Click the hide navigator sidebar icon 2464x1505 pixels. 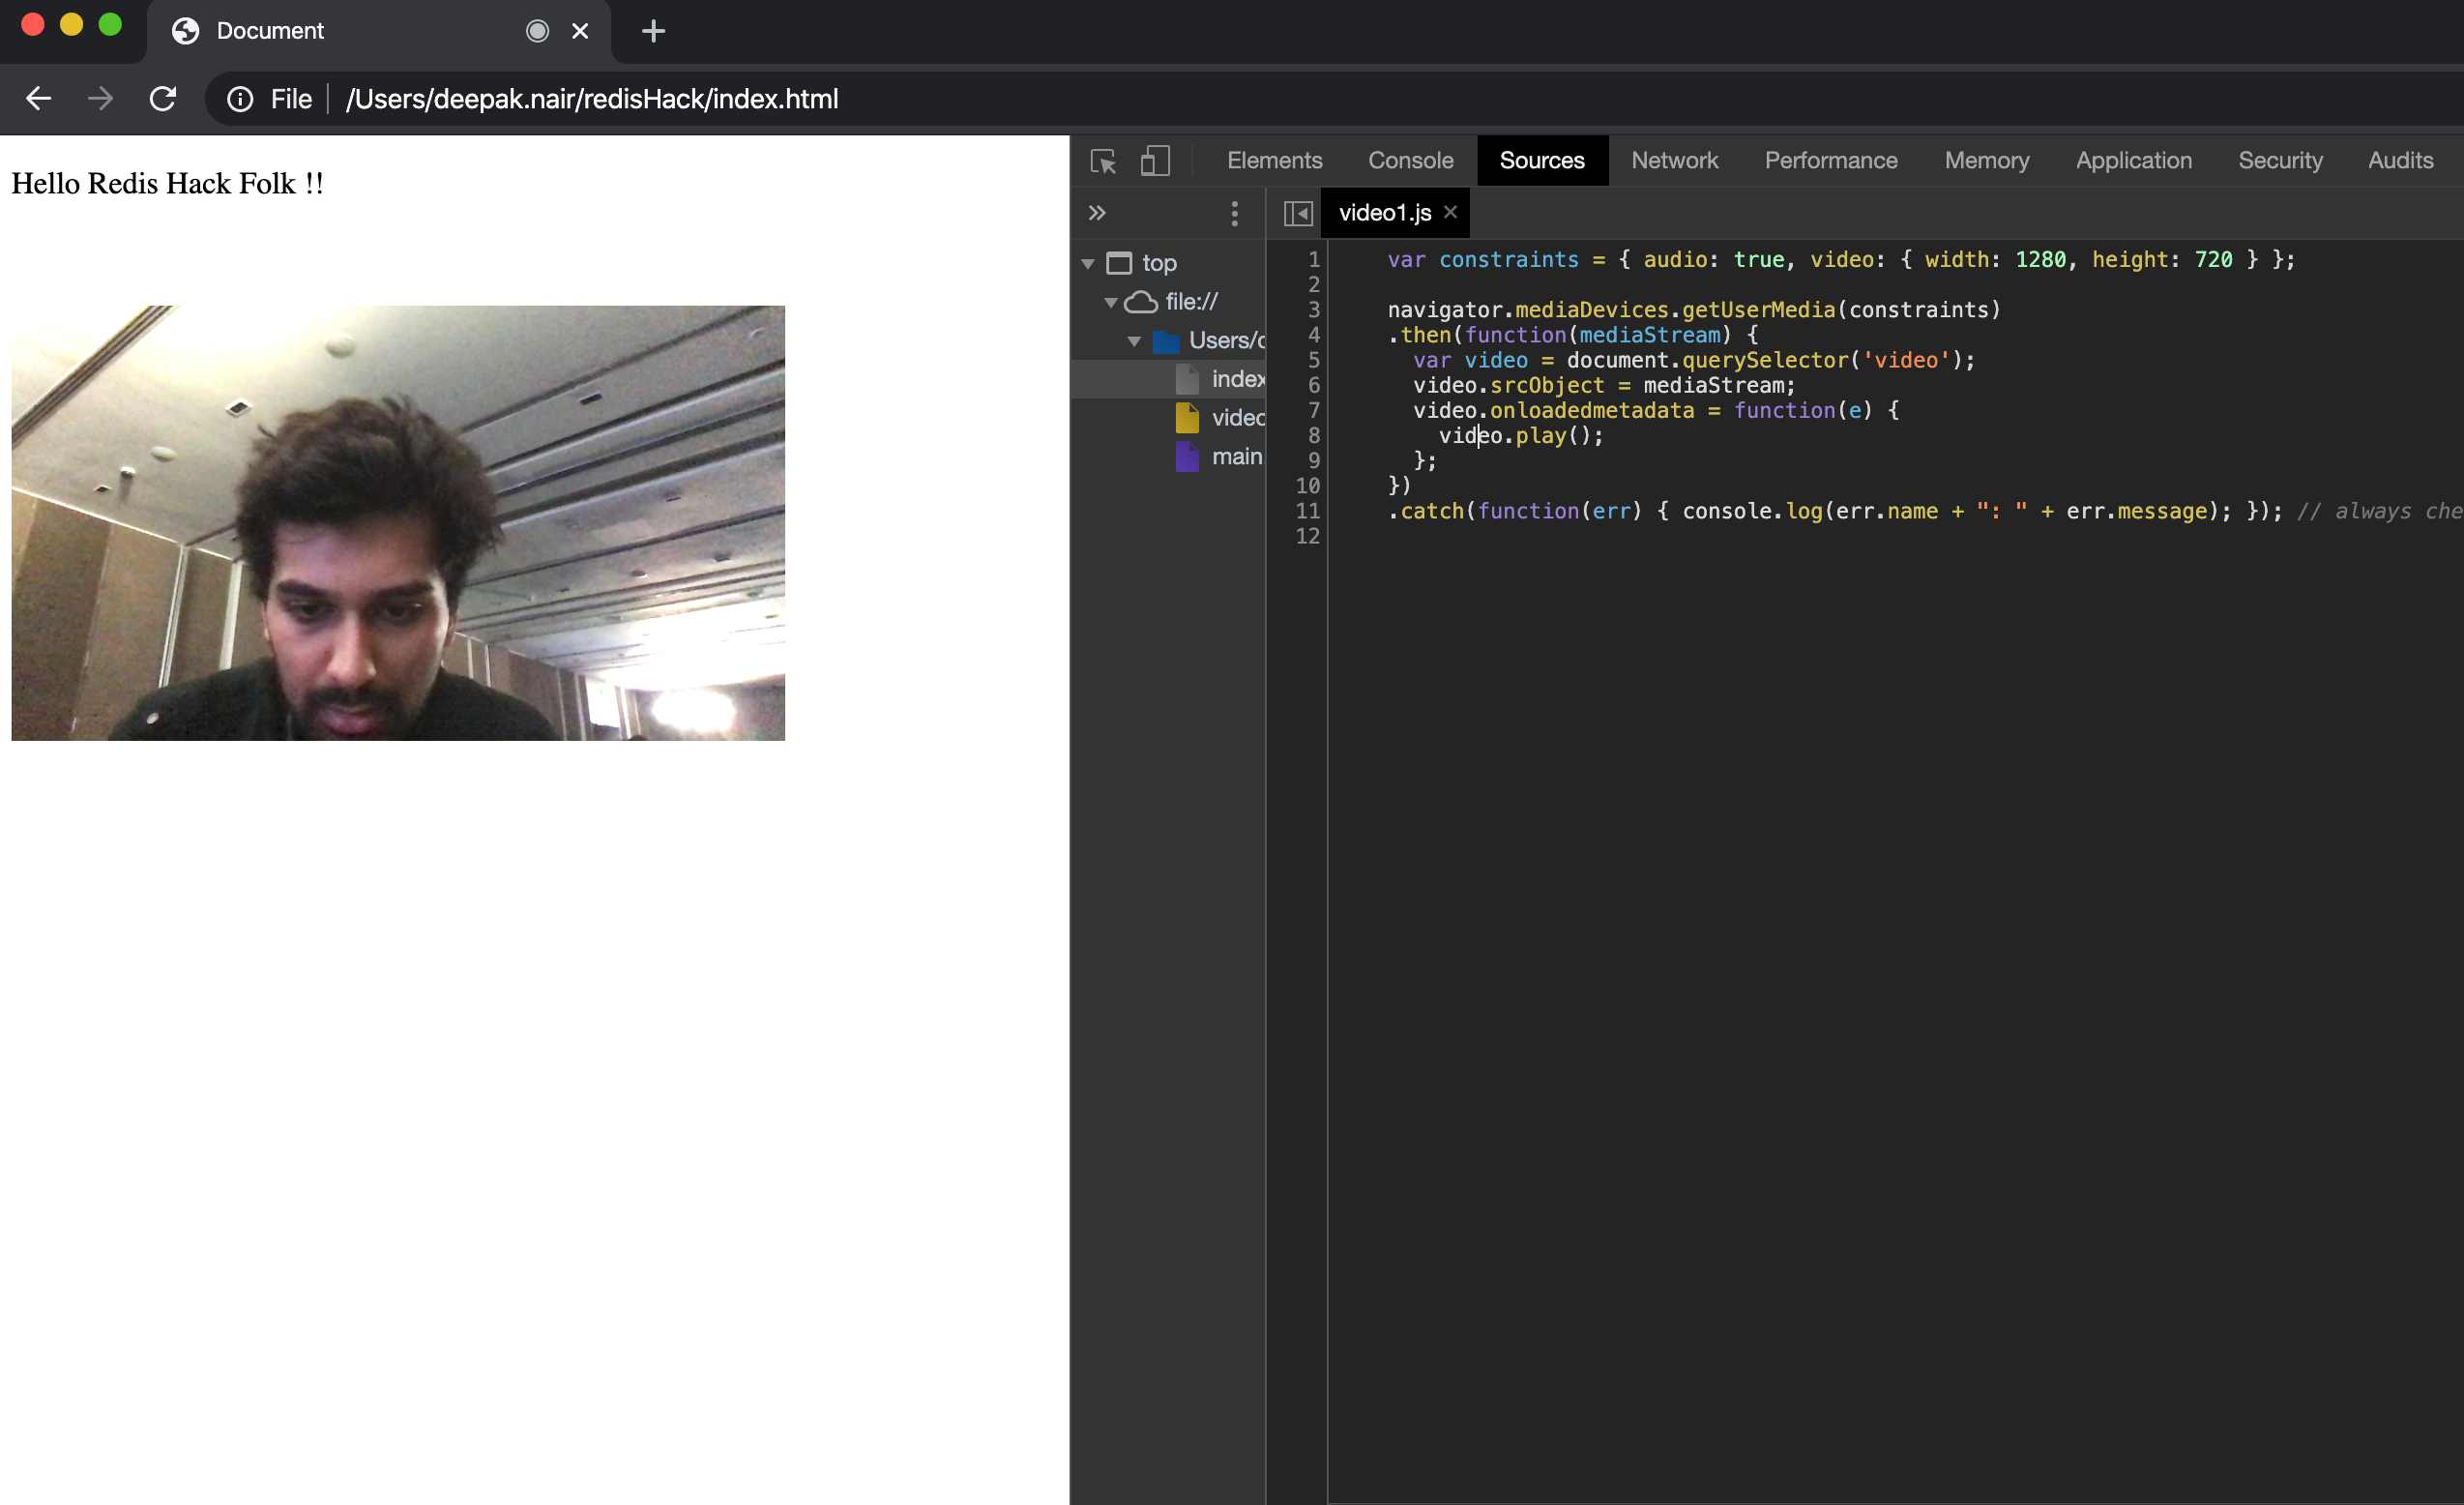point(1298,213)
